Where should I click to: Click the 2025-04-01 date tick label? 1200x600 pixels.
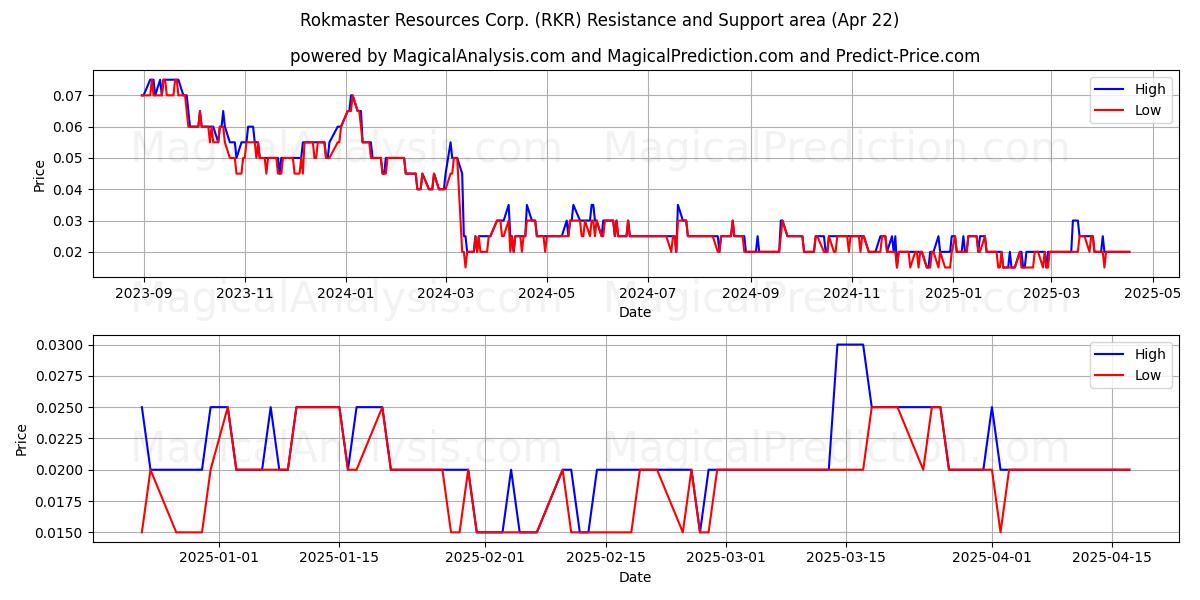[992, 558]
